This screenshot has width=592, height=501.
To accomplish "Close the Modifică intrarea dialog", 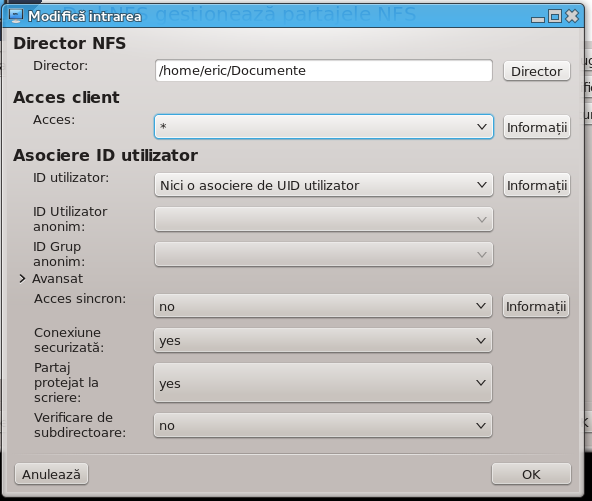I will 572,16.
